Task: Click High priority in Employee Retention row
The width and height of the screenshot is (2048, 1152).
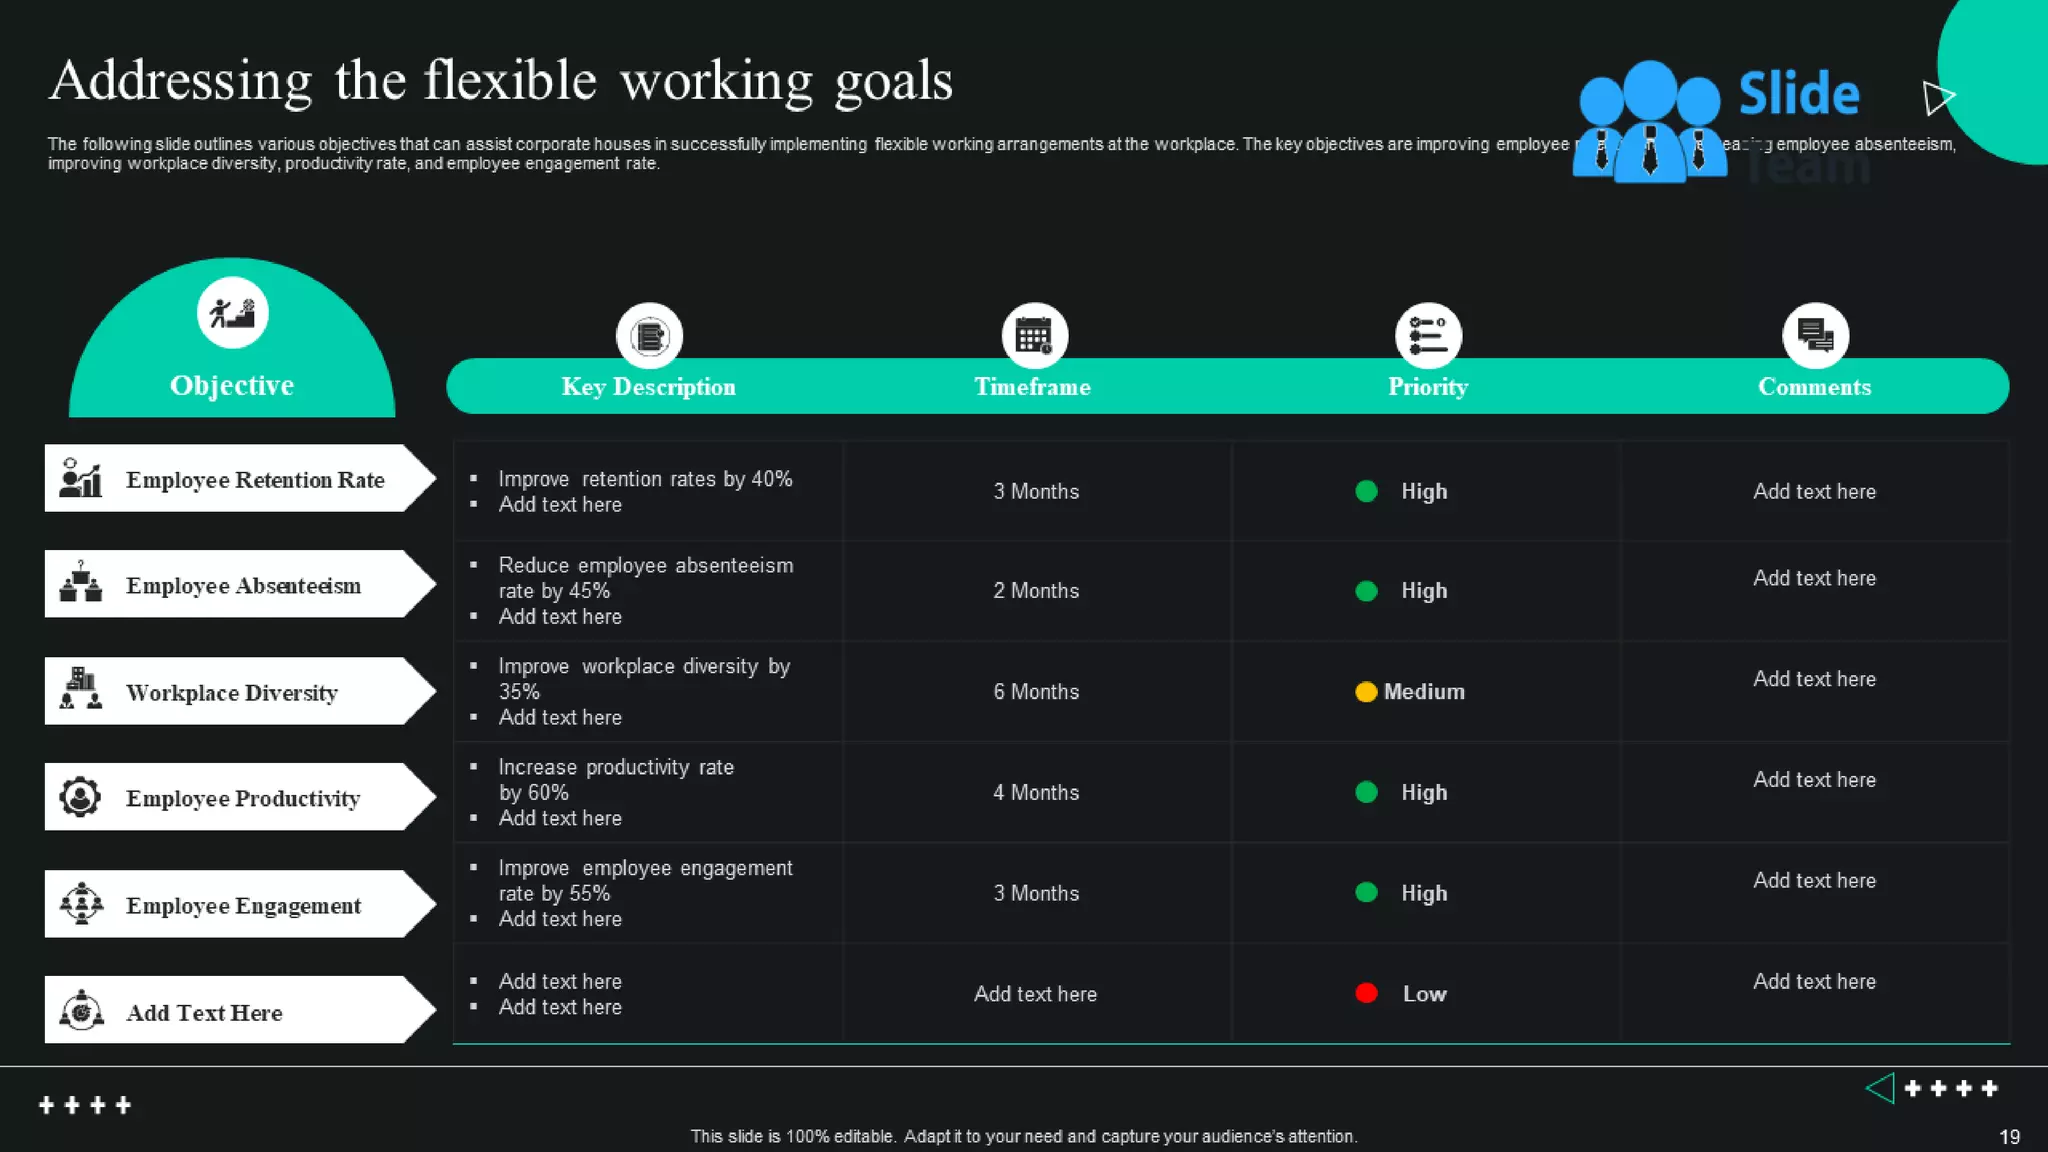Action: click(1424, 492)
